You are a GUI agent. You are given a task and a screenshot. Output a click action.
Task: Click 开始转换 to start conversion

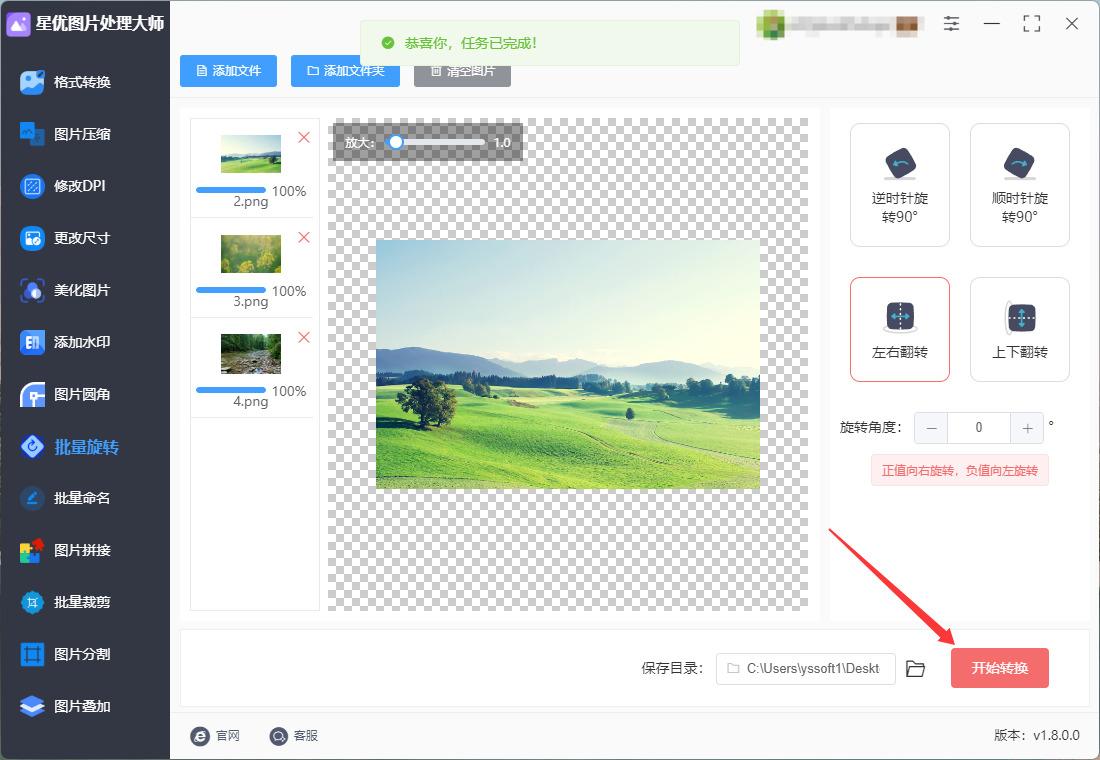point(1000,668)
